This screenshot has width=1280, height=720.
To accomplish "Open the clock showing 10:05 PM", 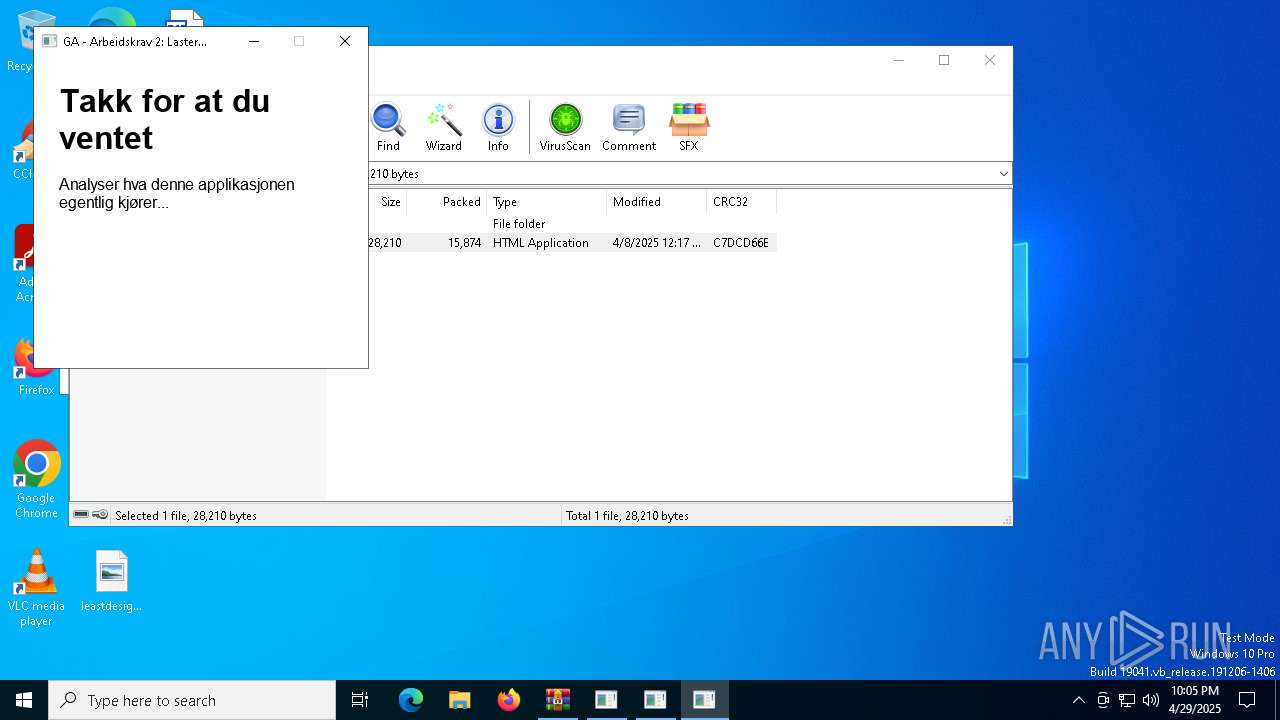I will coord(1195,700).
